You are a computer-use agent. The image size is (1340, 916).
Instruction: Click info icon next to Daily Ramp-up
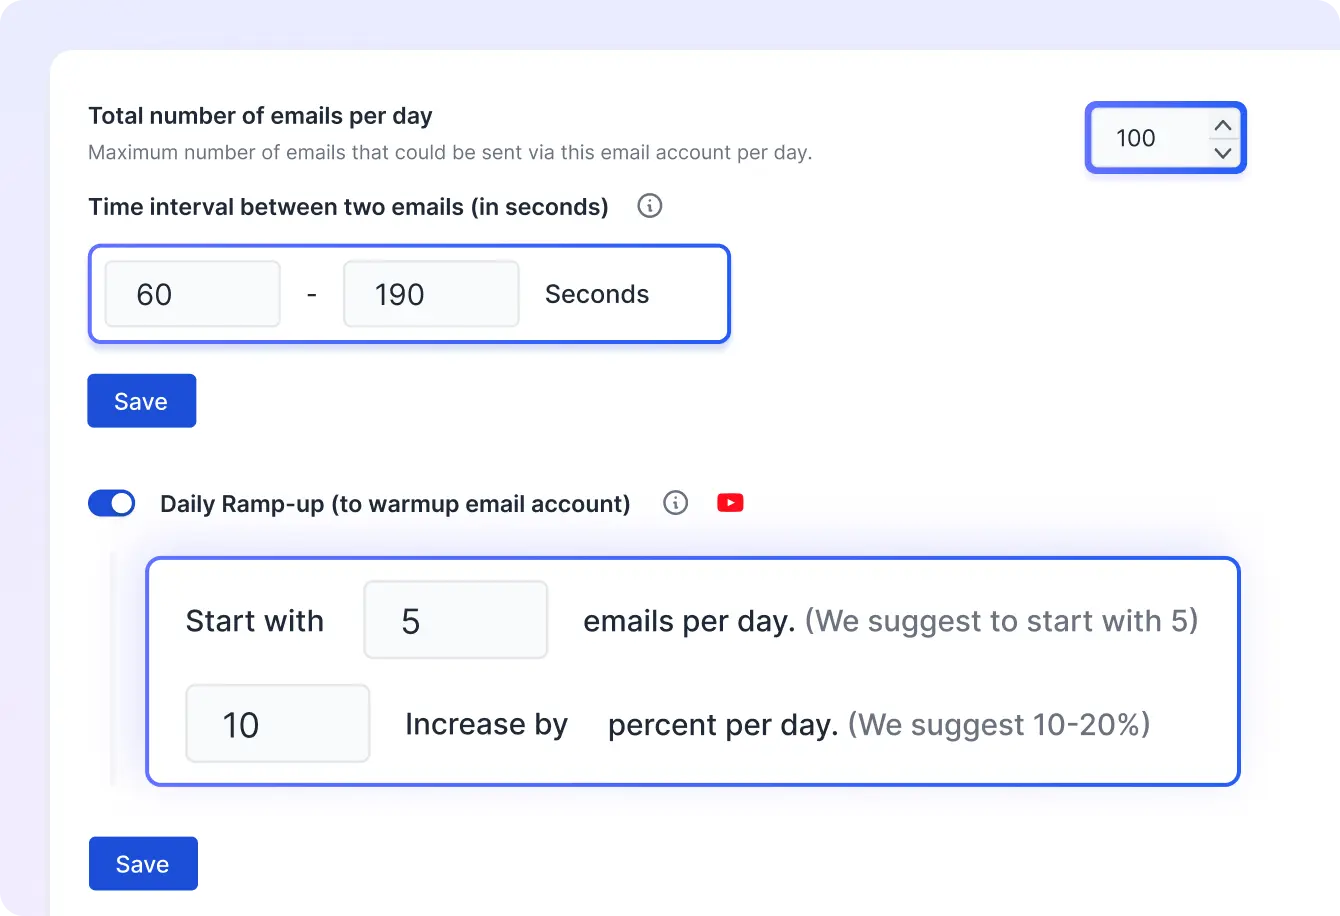[x=676, y=503]
